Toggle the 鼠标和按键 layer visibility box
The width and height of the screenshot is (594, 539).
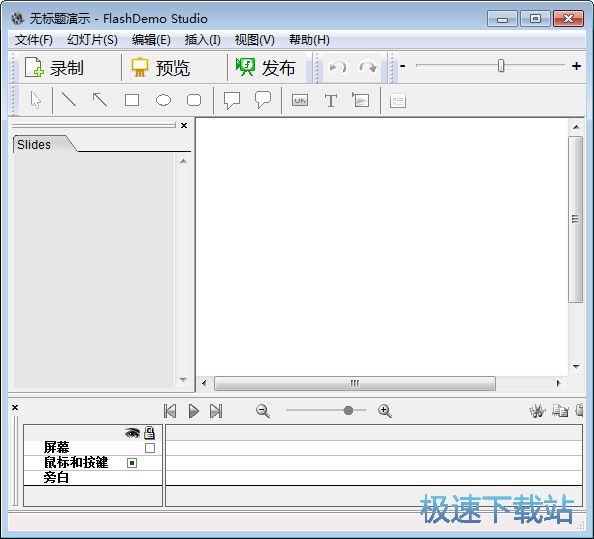(x=132, y=463)
